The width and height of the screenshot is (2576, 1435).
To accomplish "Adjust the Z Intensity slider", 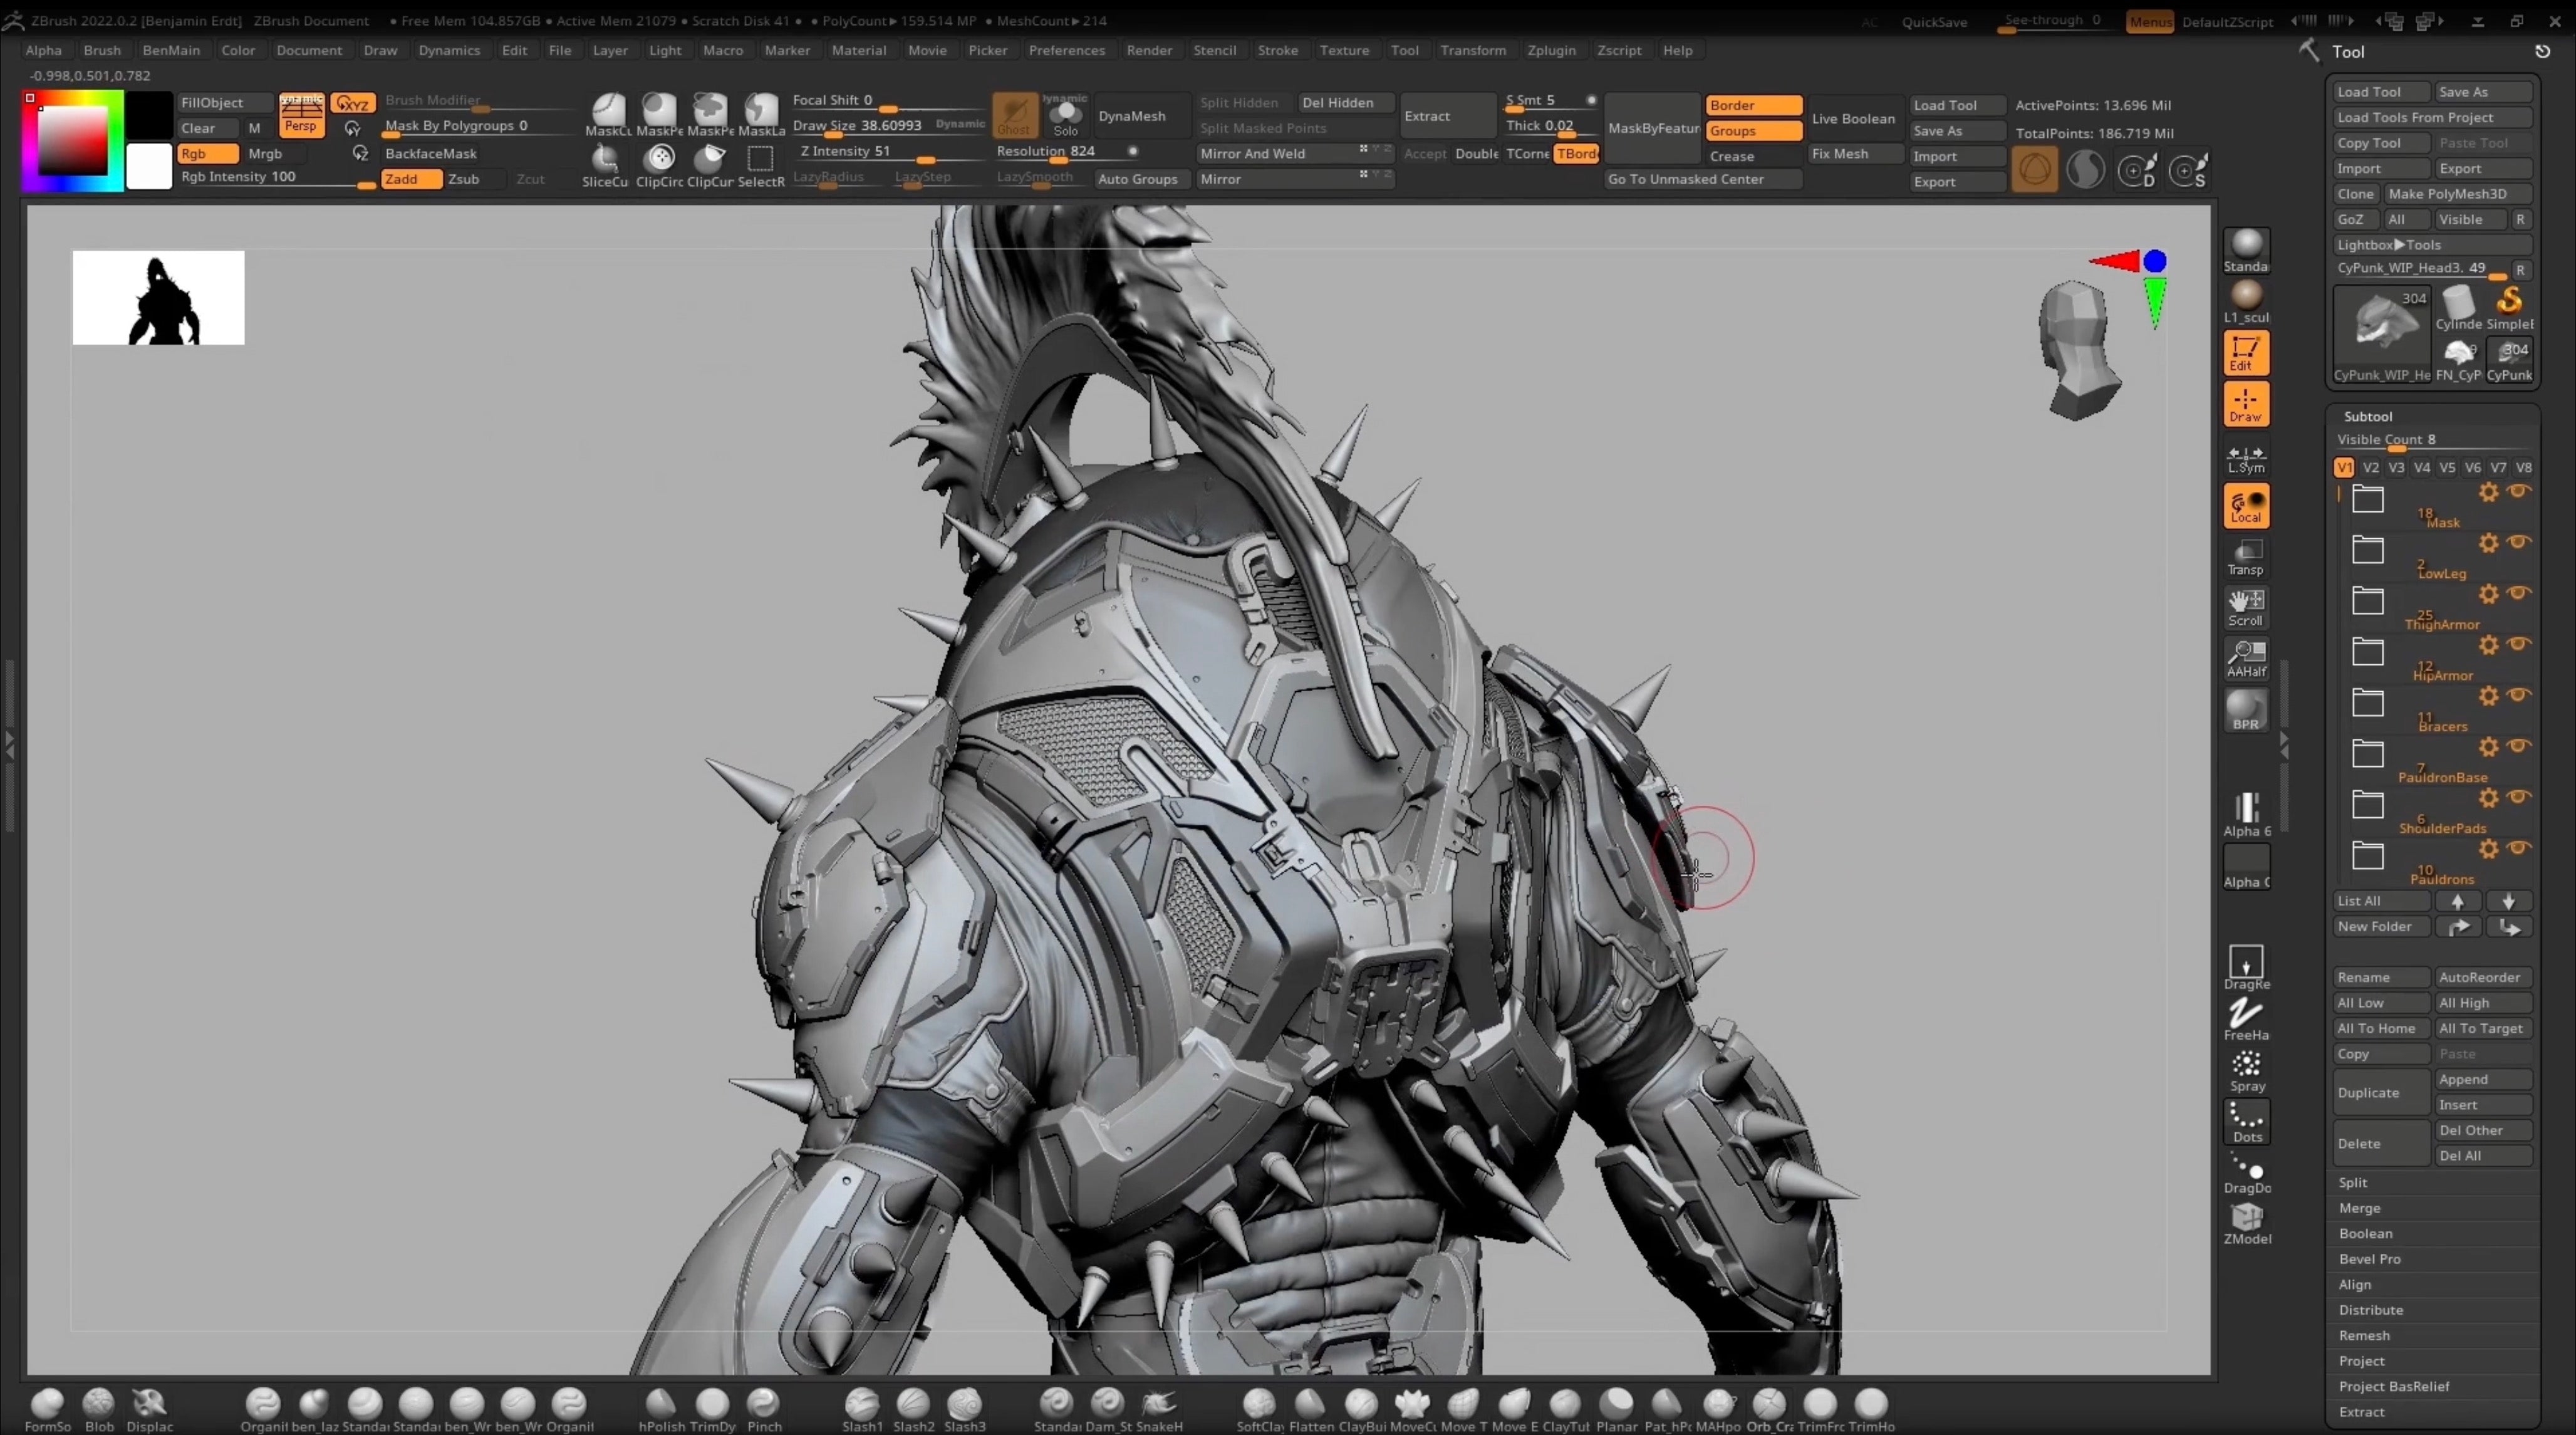I will tap(890, 153).
